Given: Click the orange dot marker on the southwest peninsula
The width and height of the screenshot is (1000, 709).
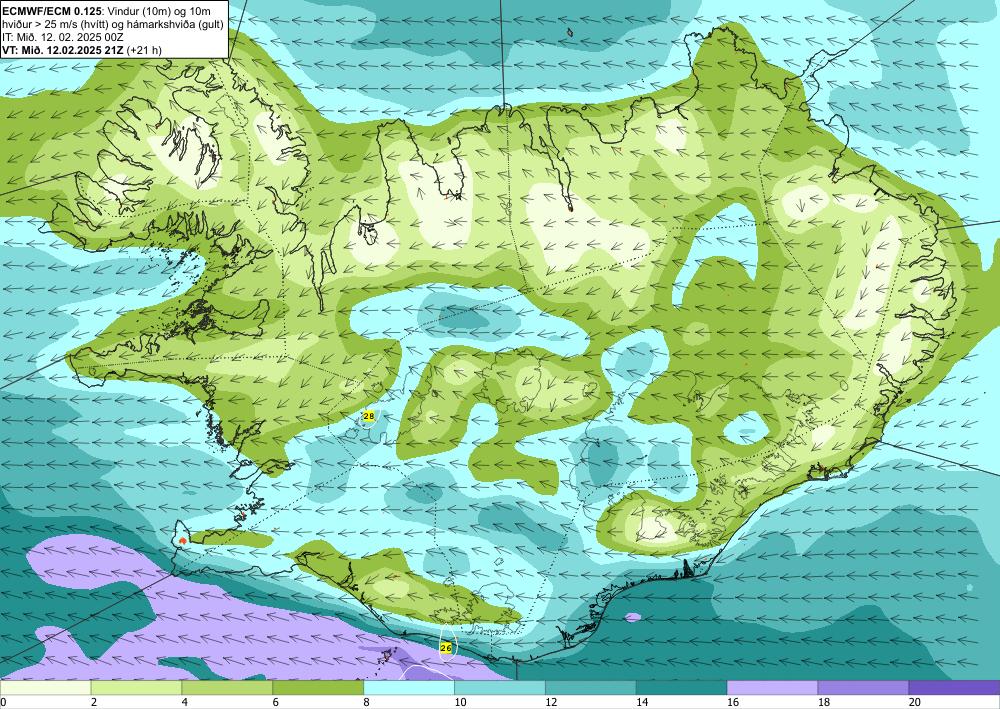Looking at the screenshot, I should [183, 541].
